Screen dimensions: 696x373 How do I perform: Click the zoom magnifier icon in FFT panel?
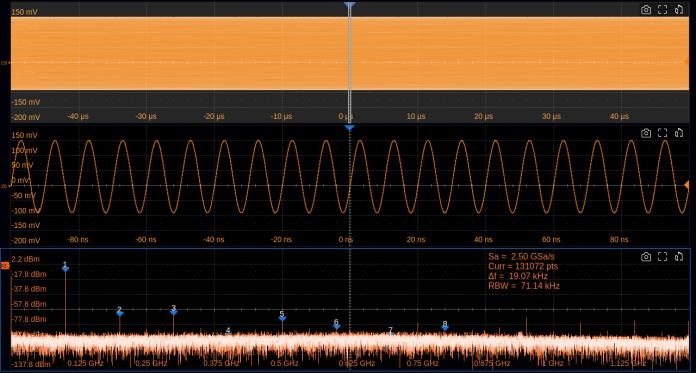[679, 257]
